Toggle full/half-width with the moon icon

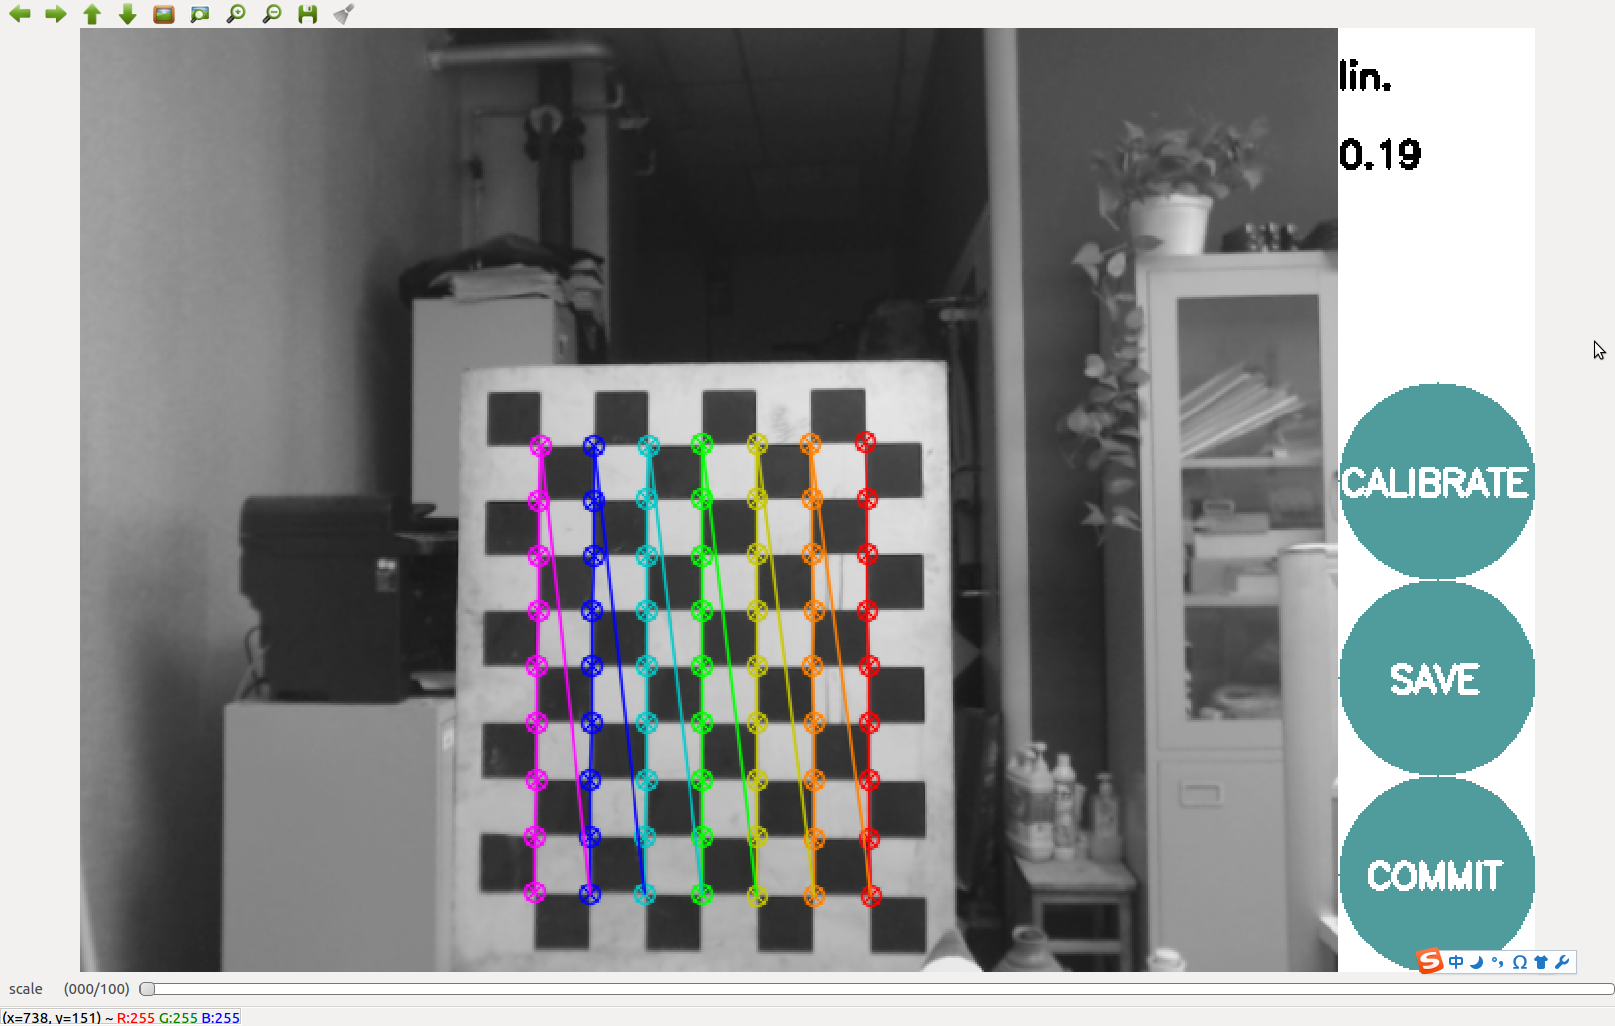[x=1476, y=962]
